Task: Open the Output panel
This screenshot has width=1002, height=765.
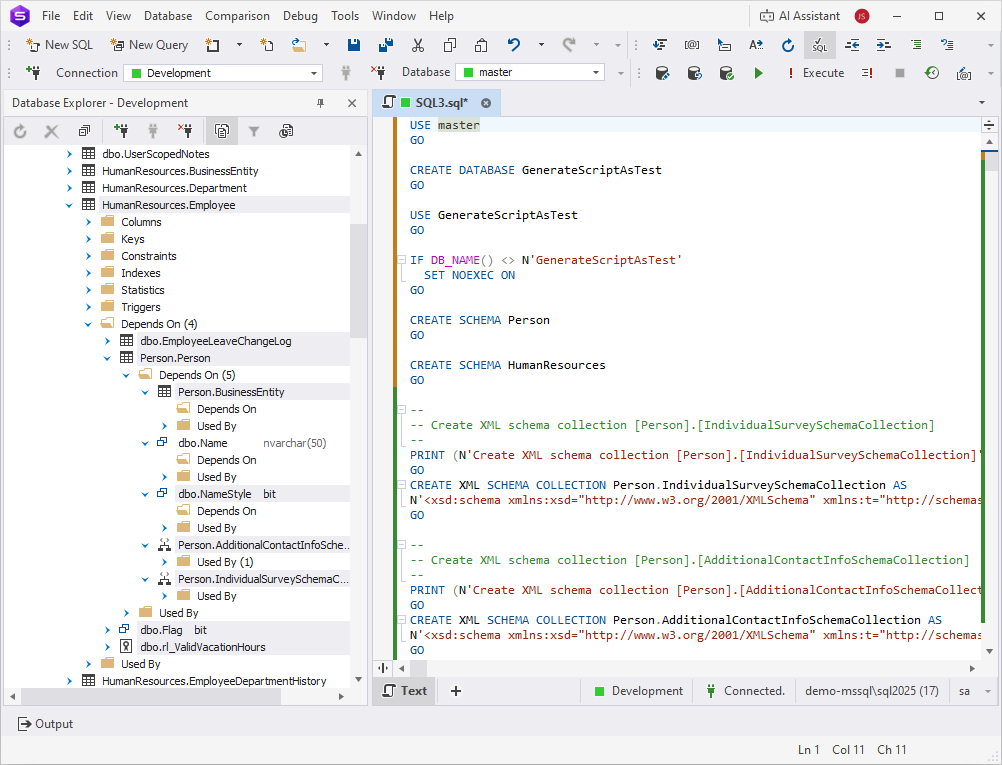Action: pyautogui.click(x=45, y=724)
